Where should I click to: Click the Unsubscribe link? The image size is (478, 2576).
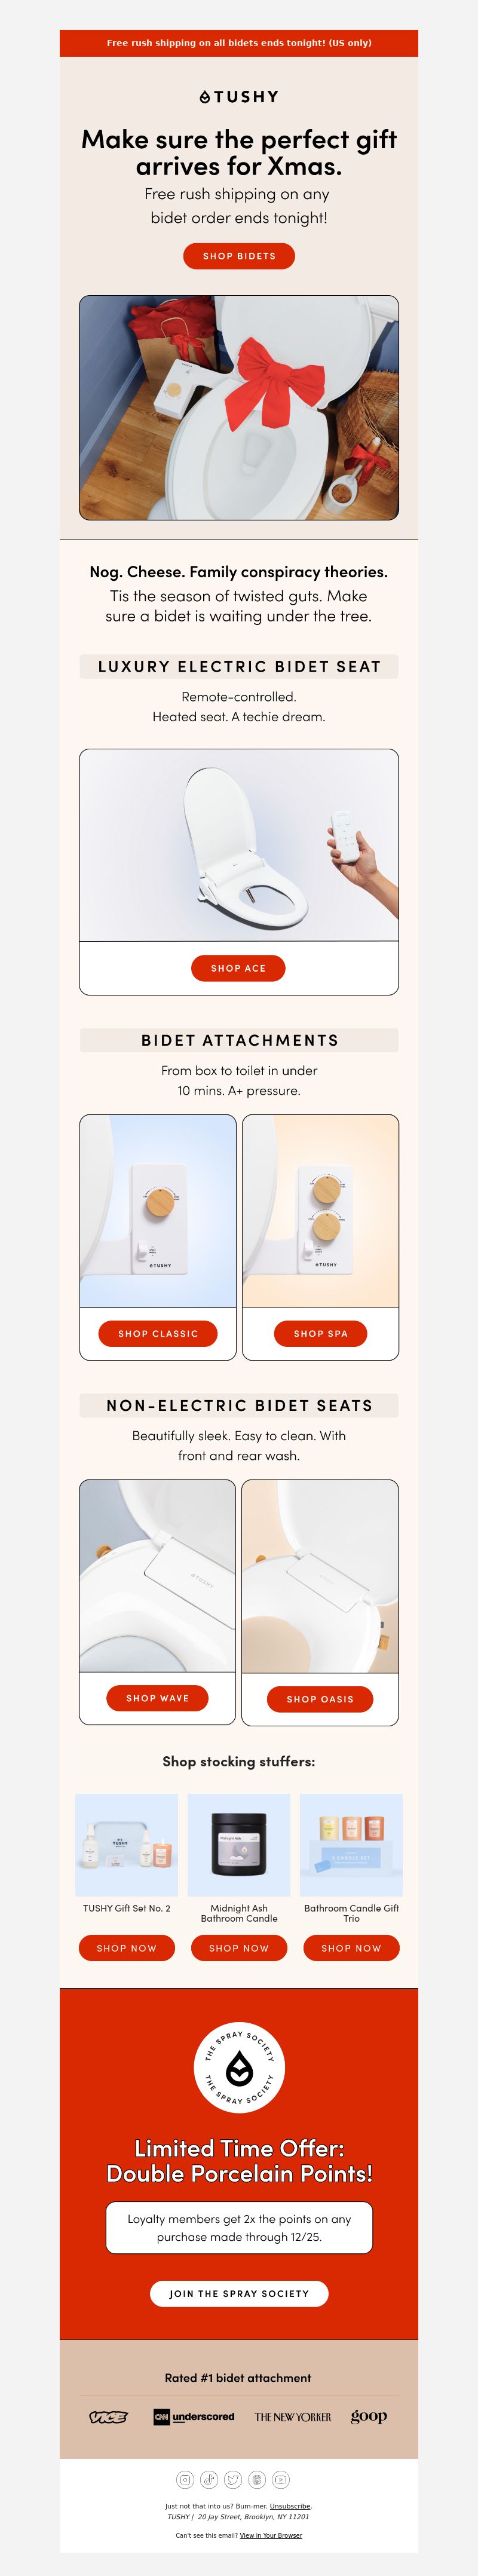click(290, 2506)
